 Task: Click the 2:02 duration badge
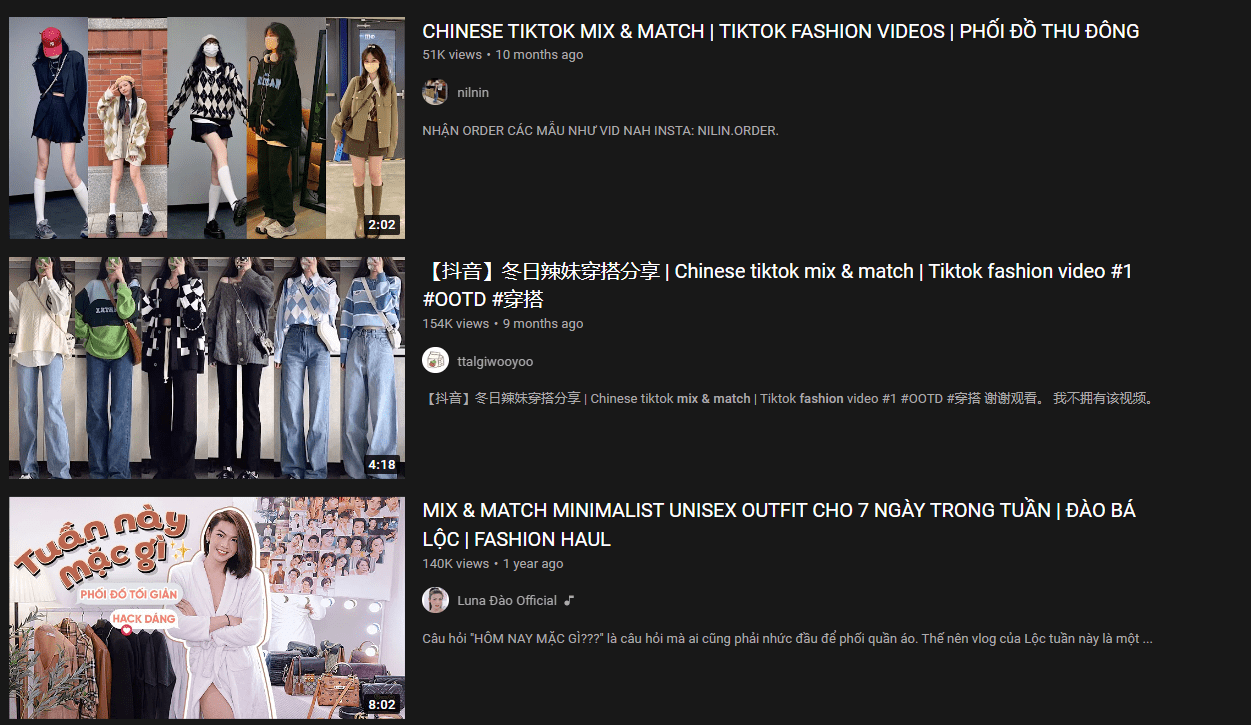pos(382,225)
